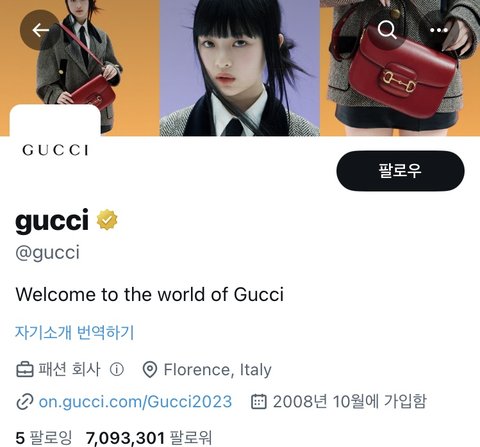480x447 pixels.
Task: Translate bio via 자기소개 번역하기
Action: (x=75, y=332)
